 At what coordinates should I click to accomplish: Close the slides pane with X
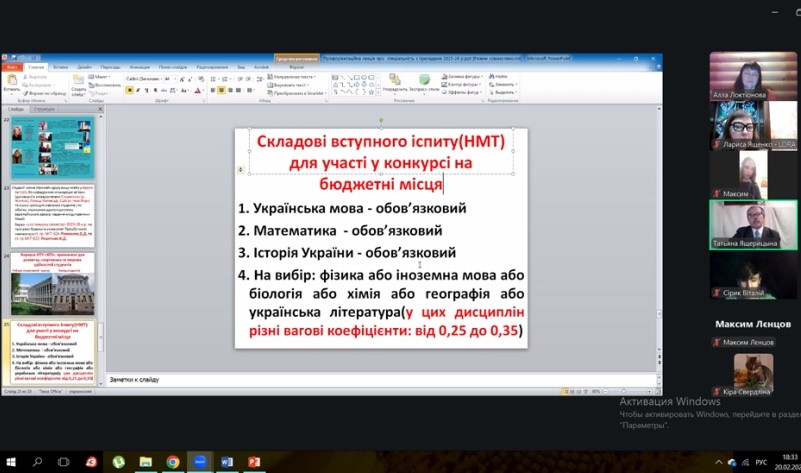click(100, 109)
